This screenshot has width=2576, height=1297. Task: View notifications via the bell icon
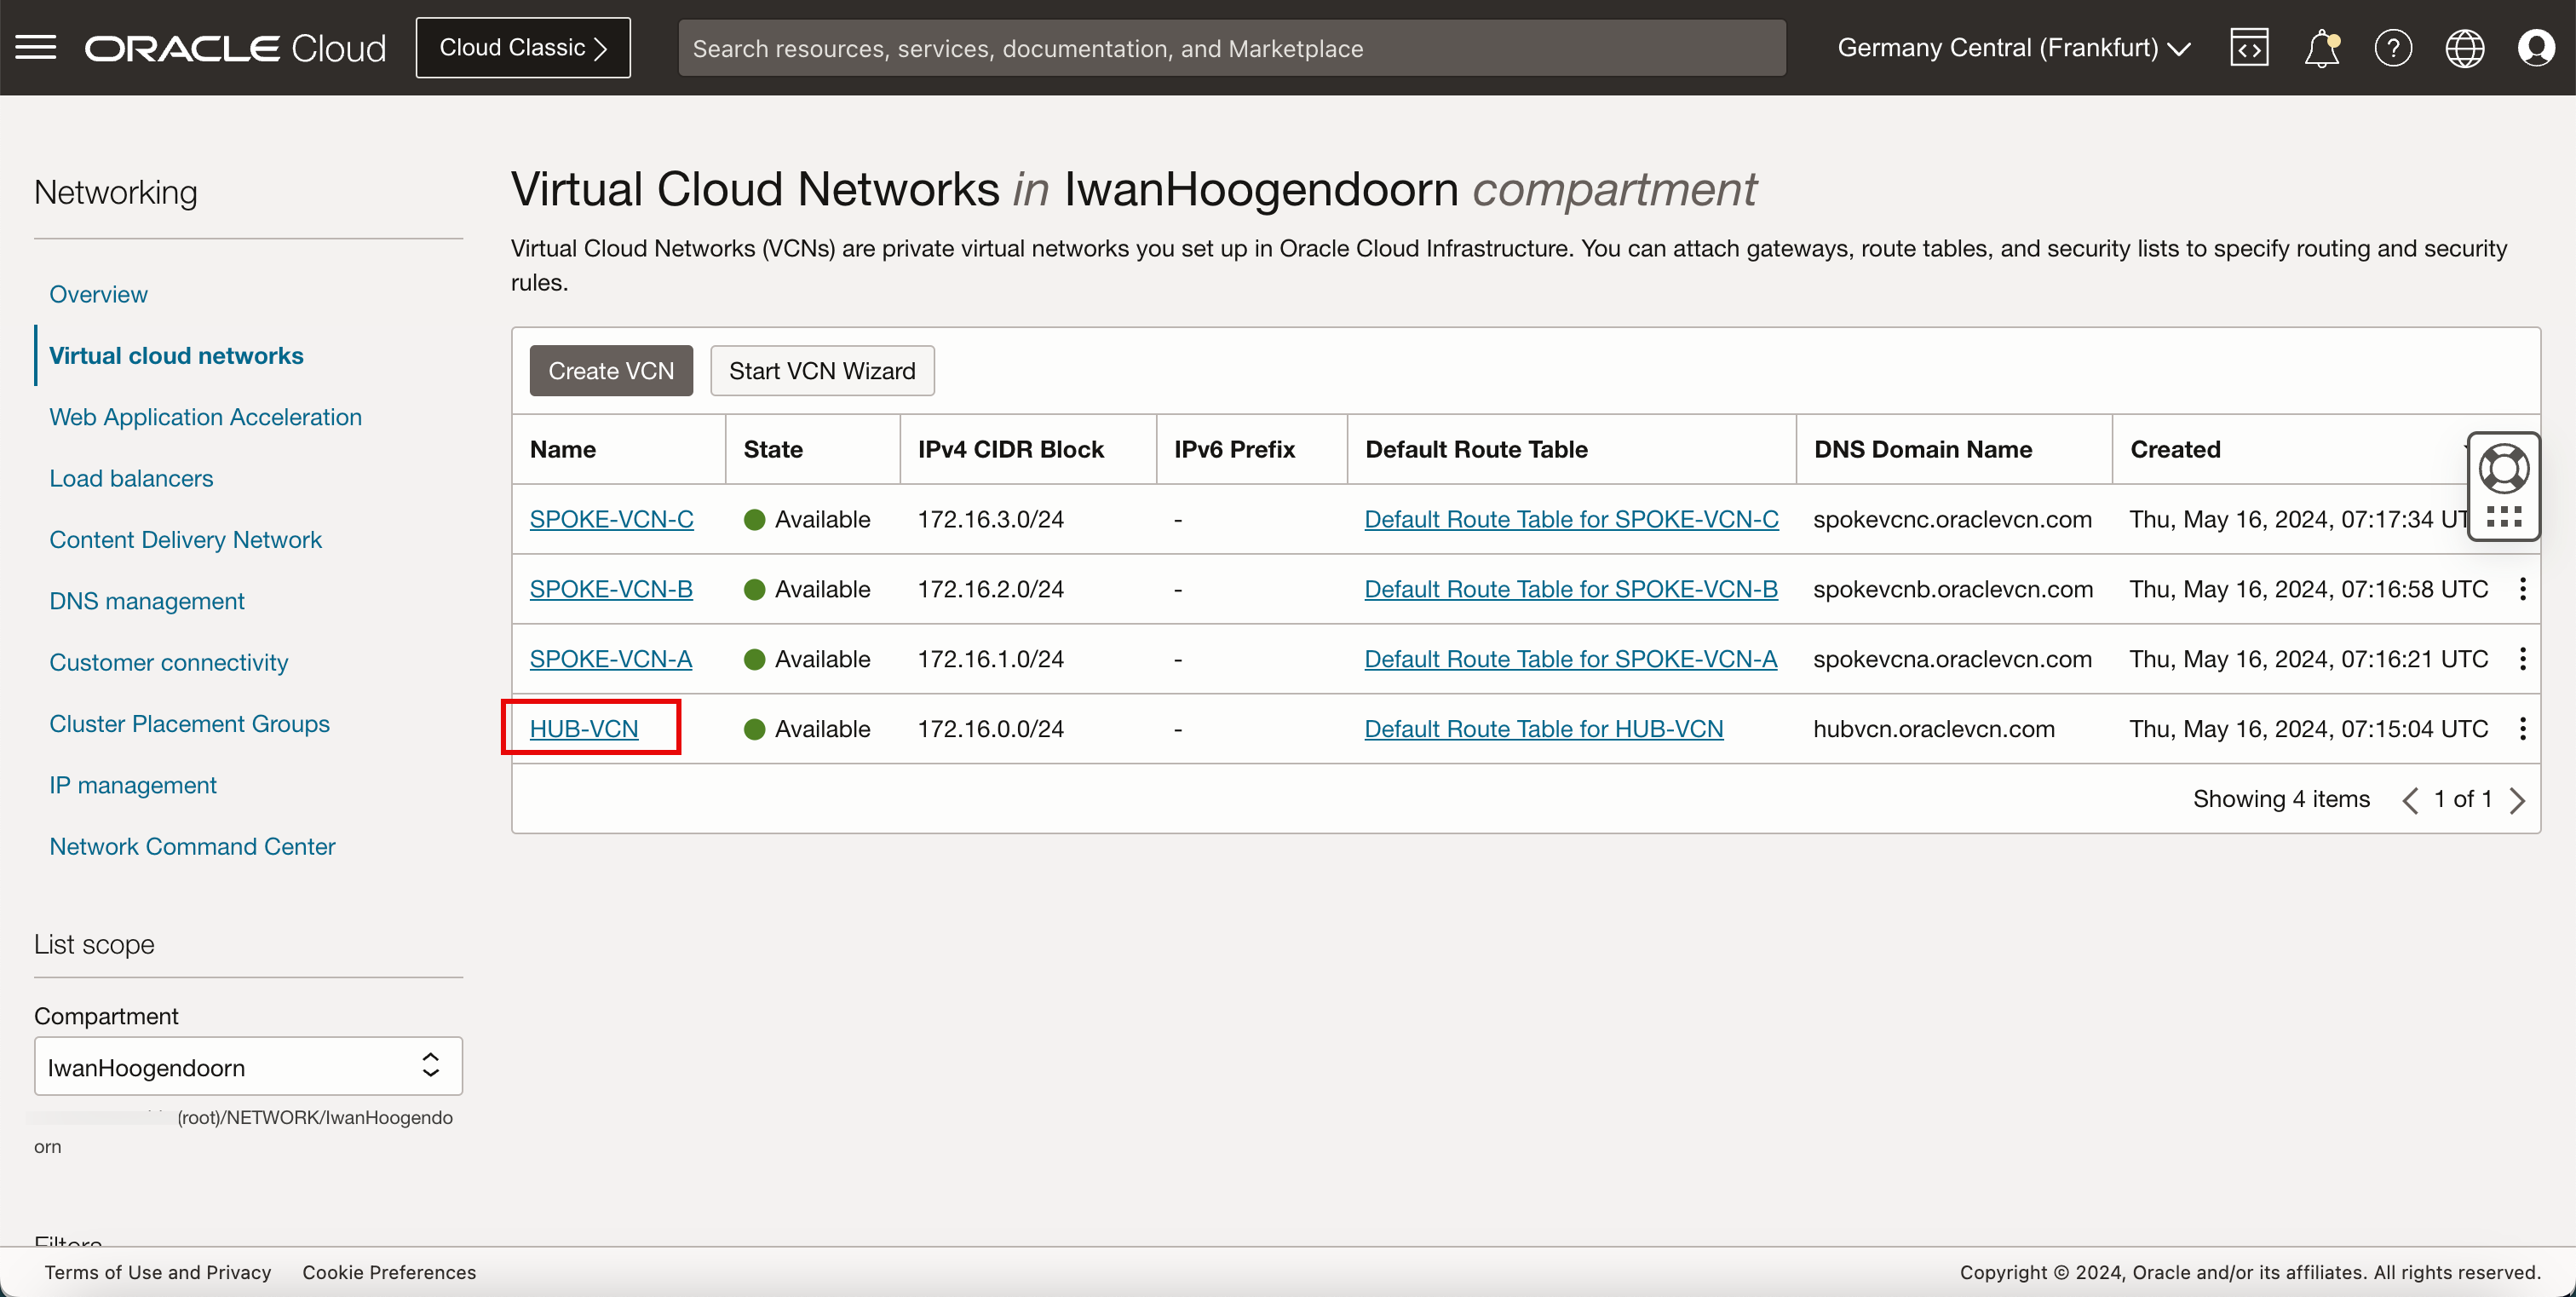click(2321, 48)
